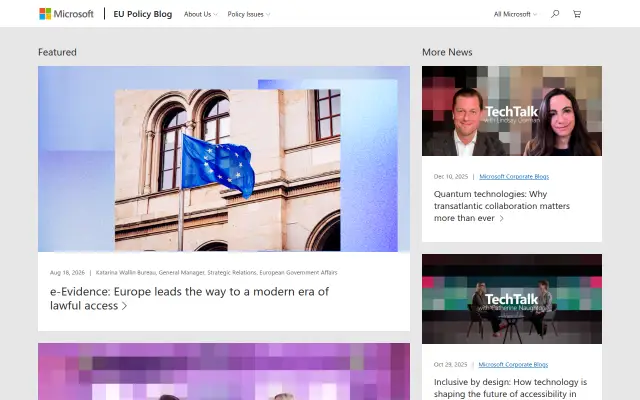Open the Inclusive by design TechTalk thumbnail
This screenshot has width=640, height=400.
pos(511,299)
